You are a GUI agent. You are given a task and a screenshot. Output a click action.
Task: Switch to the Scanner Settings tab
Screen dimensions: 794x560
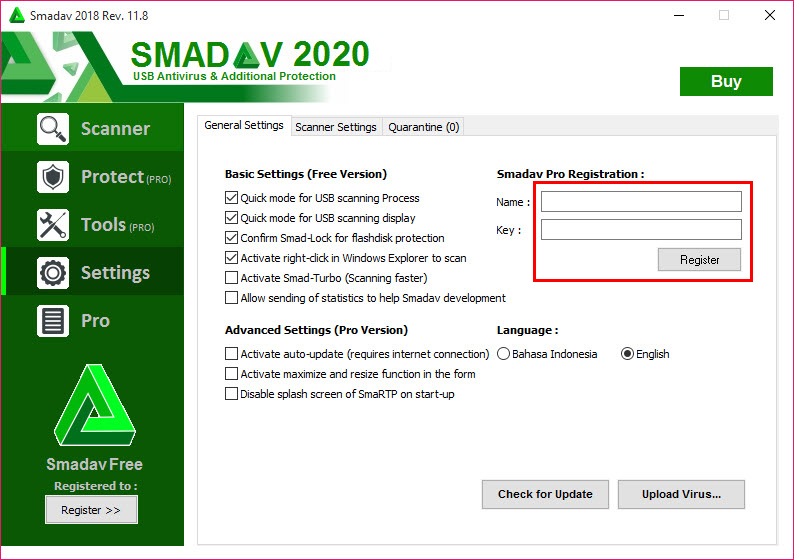[336, 127]
